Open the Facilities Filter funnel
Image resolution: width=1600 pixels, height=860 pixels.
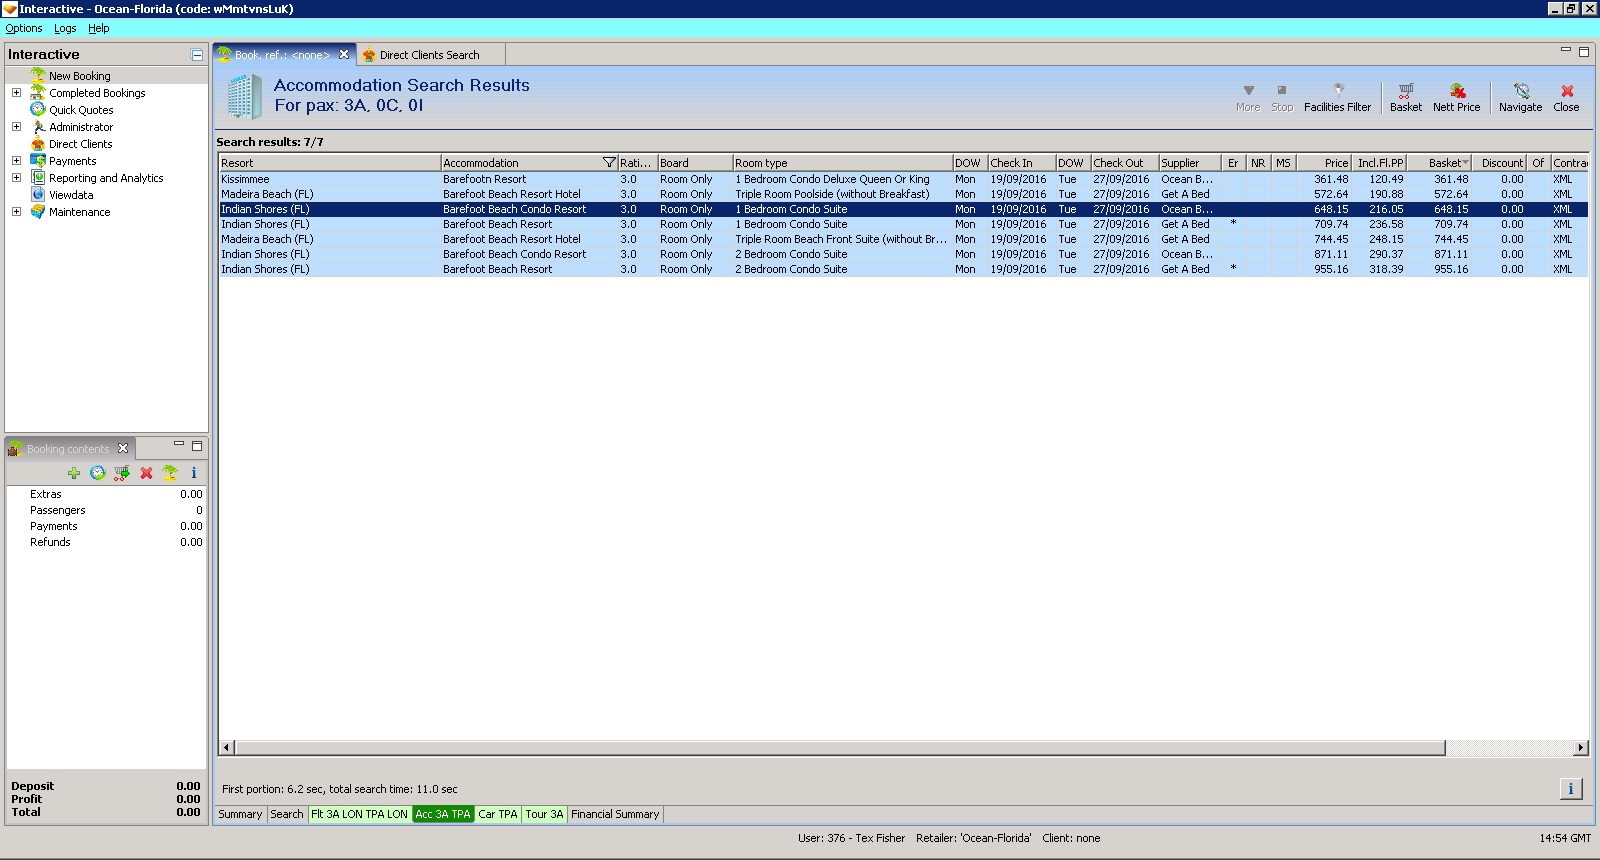(1337, 97)
